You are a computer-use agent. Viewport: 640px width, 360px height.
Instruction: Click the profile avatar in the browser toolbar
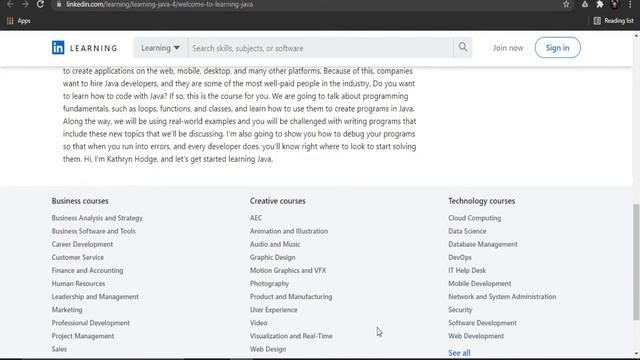click(615, 4)
